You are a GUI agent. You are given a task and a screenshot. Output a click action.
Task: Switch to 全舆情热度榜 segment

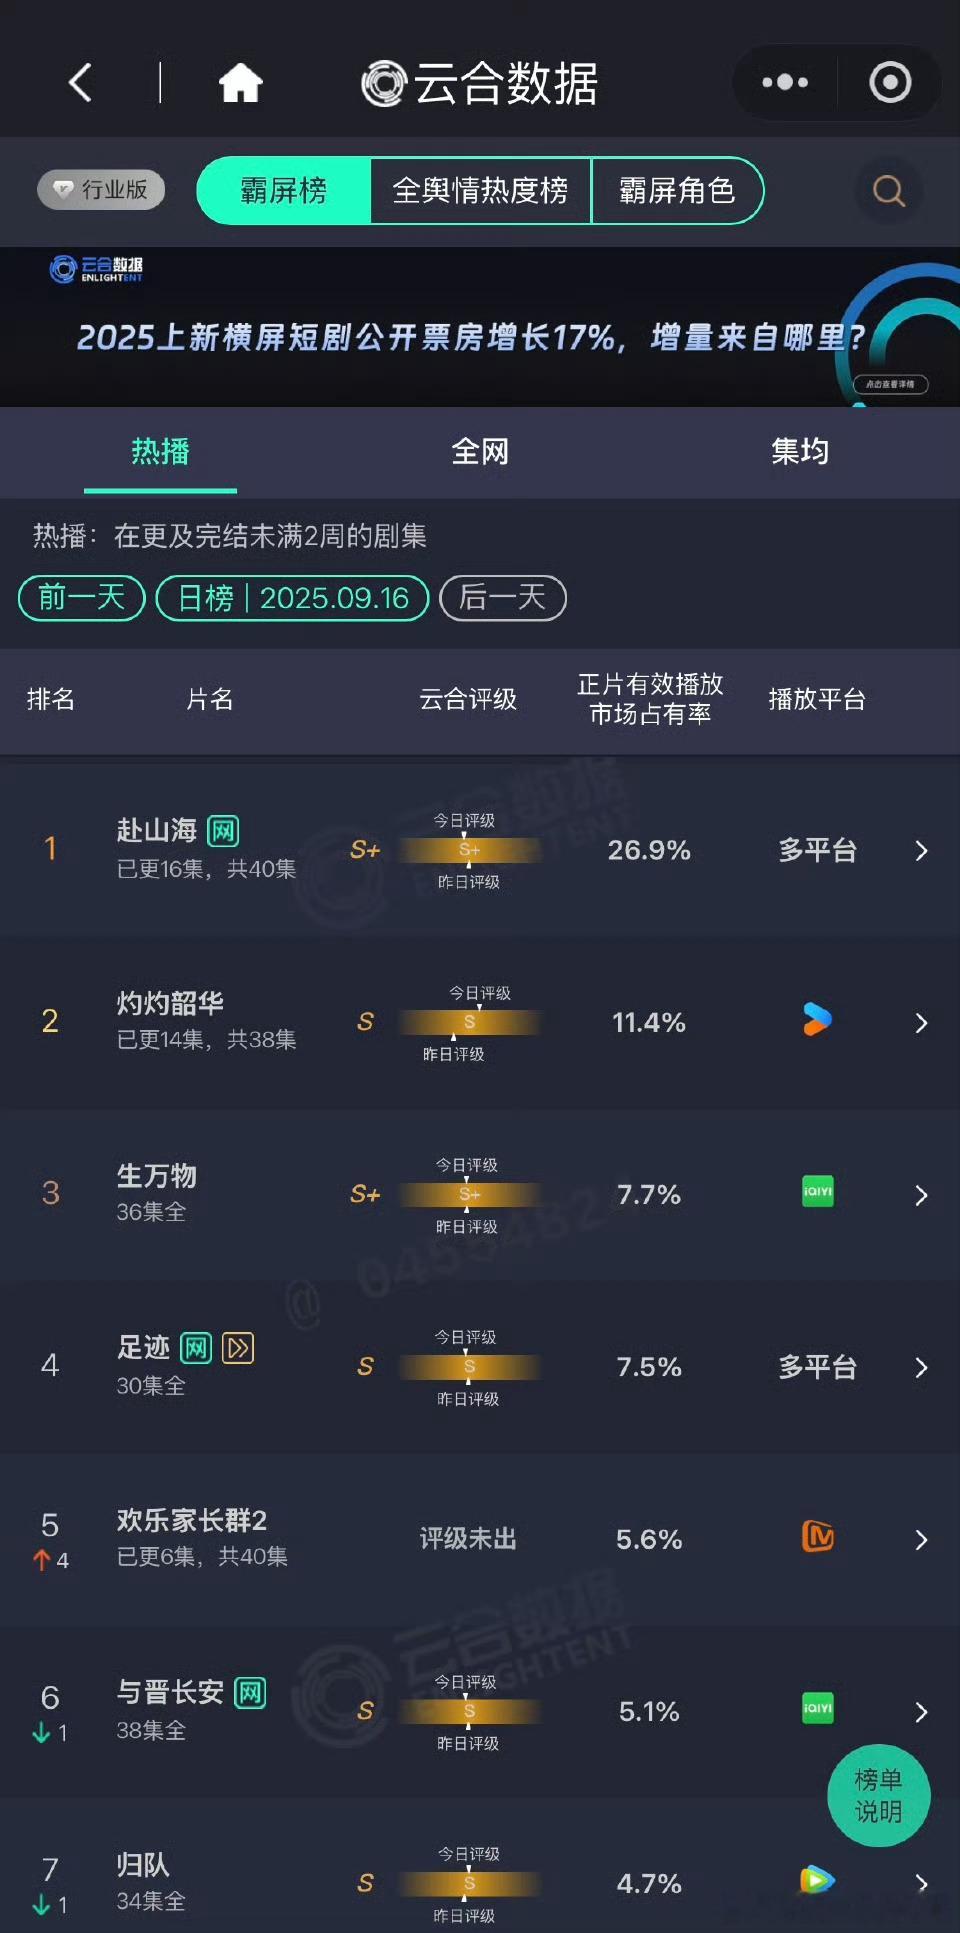[481, 190]
